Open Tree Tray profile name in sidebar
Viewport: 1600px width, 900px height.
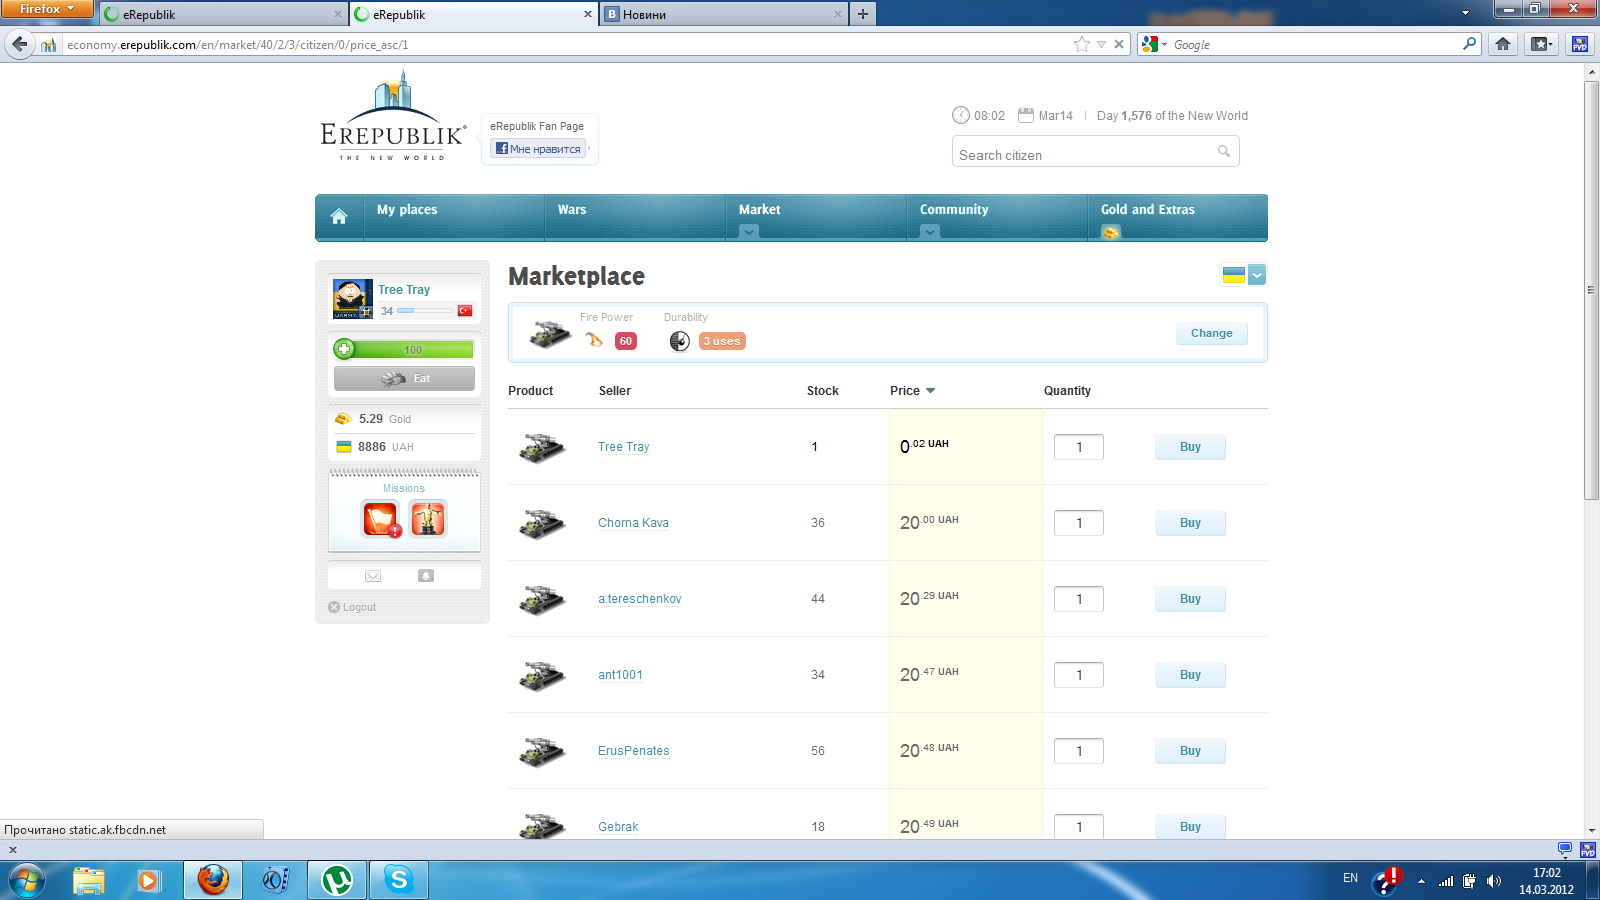click(x=404, y=290)
